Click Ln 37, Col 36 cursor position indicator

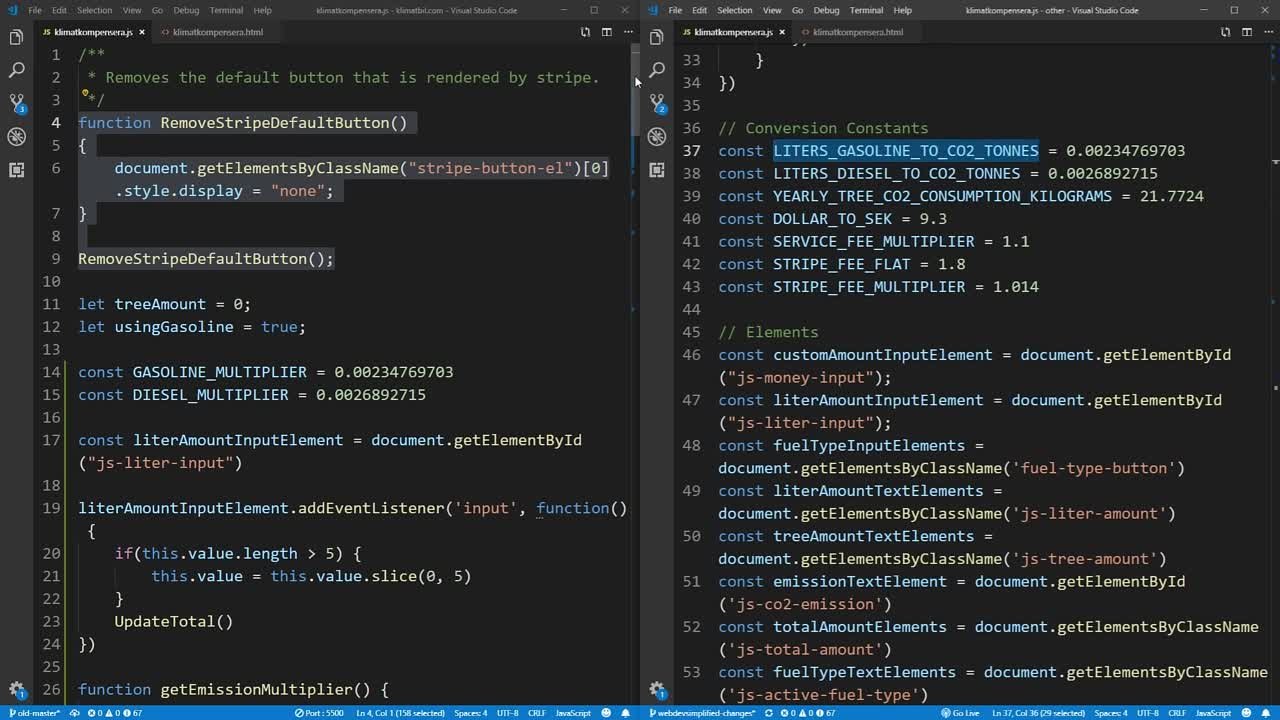click(1038, 713)
